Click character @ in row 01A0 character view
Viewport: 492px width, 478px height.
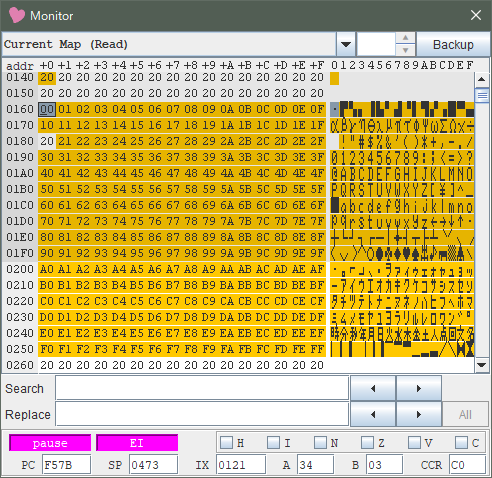coord(334,173)
